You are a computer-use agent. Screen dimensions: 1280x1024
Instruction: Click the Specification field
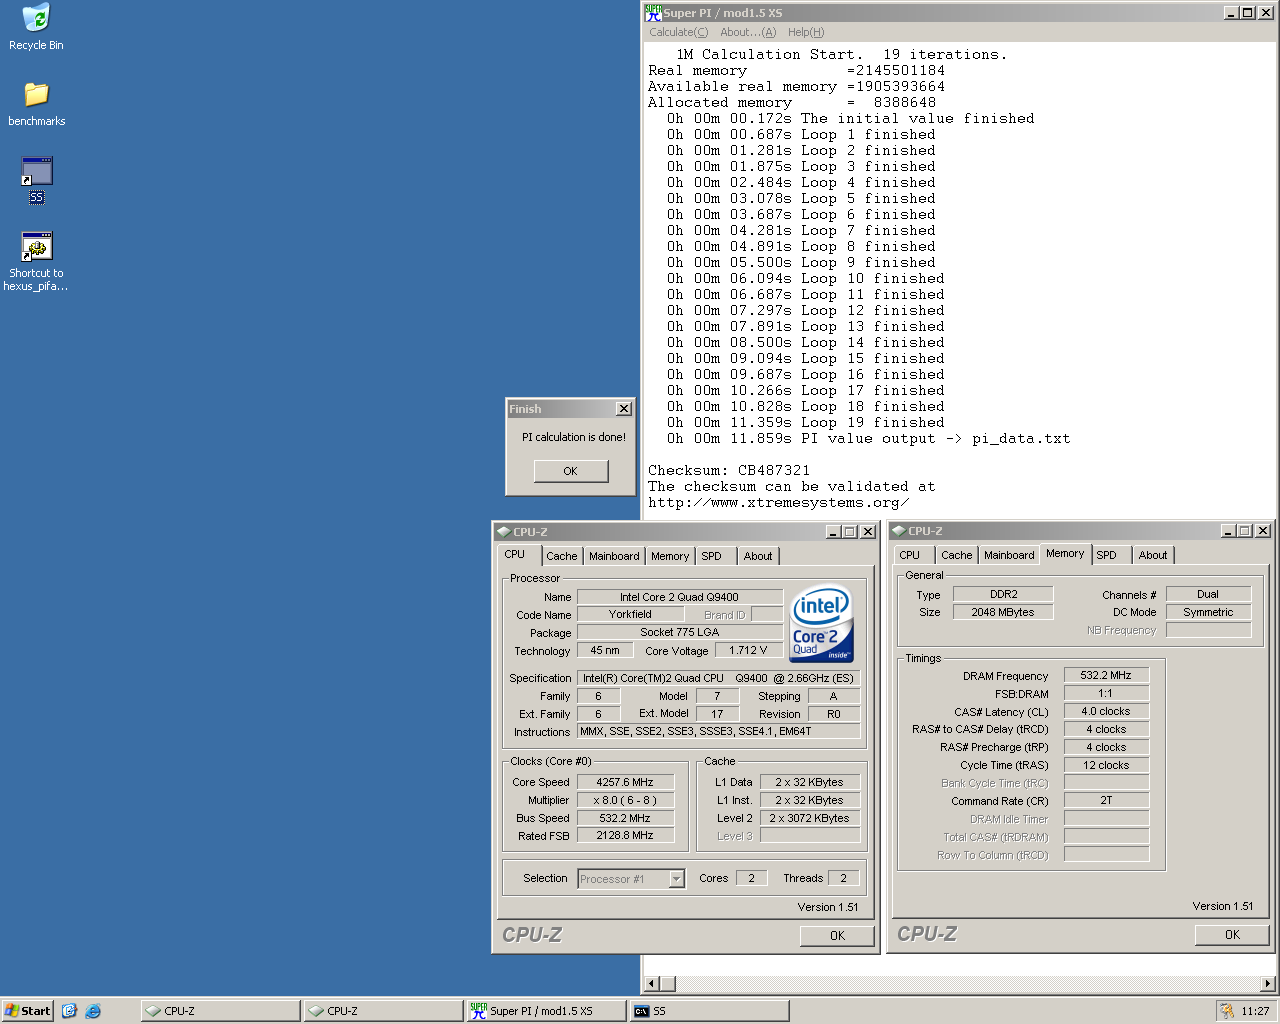pyautogui.click(x=718, y=678)
